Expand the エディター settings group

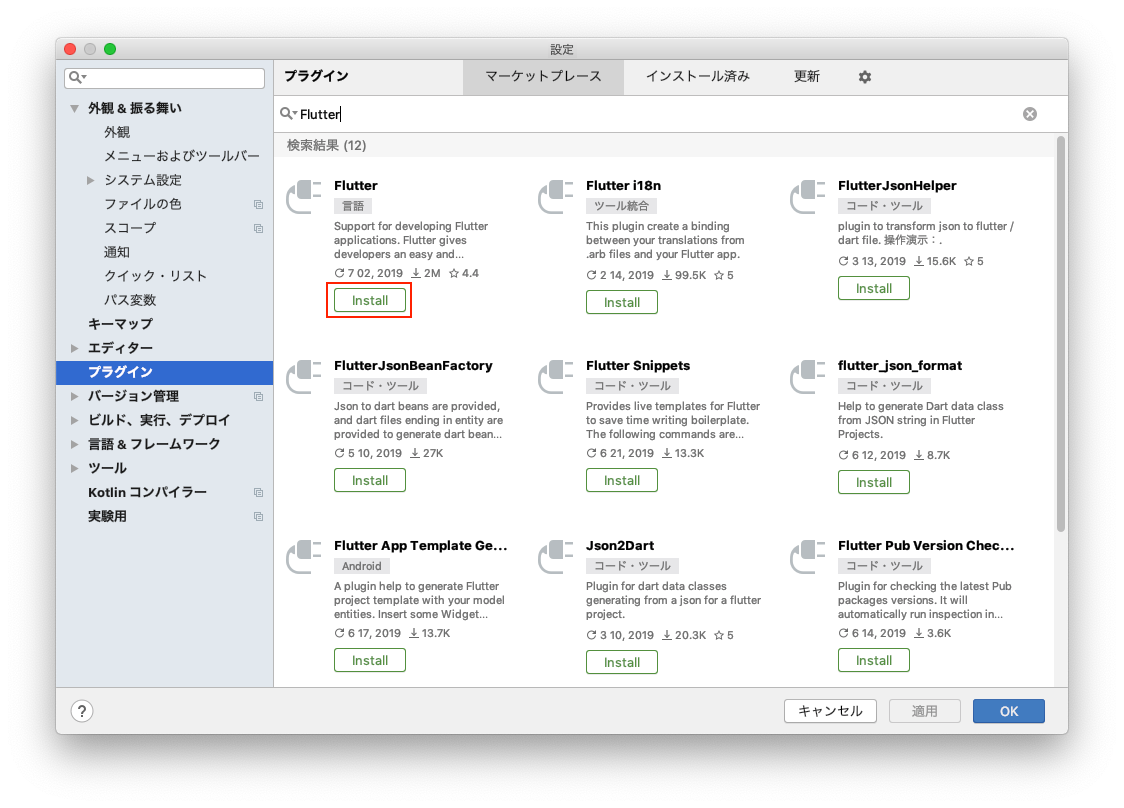coord(75,347)
